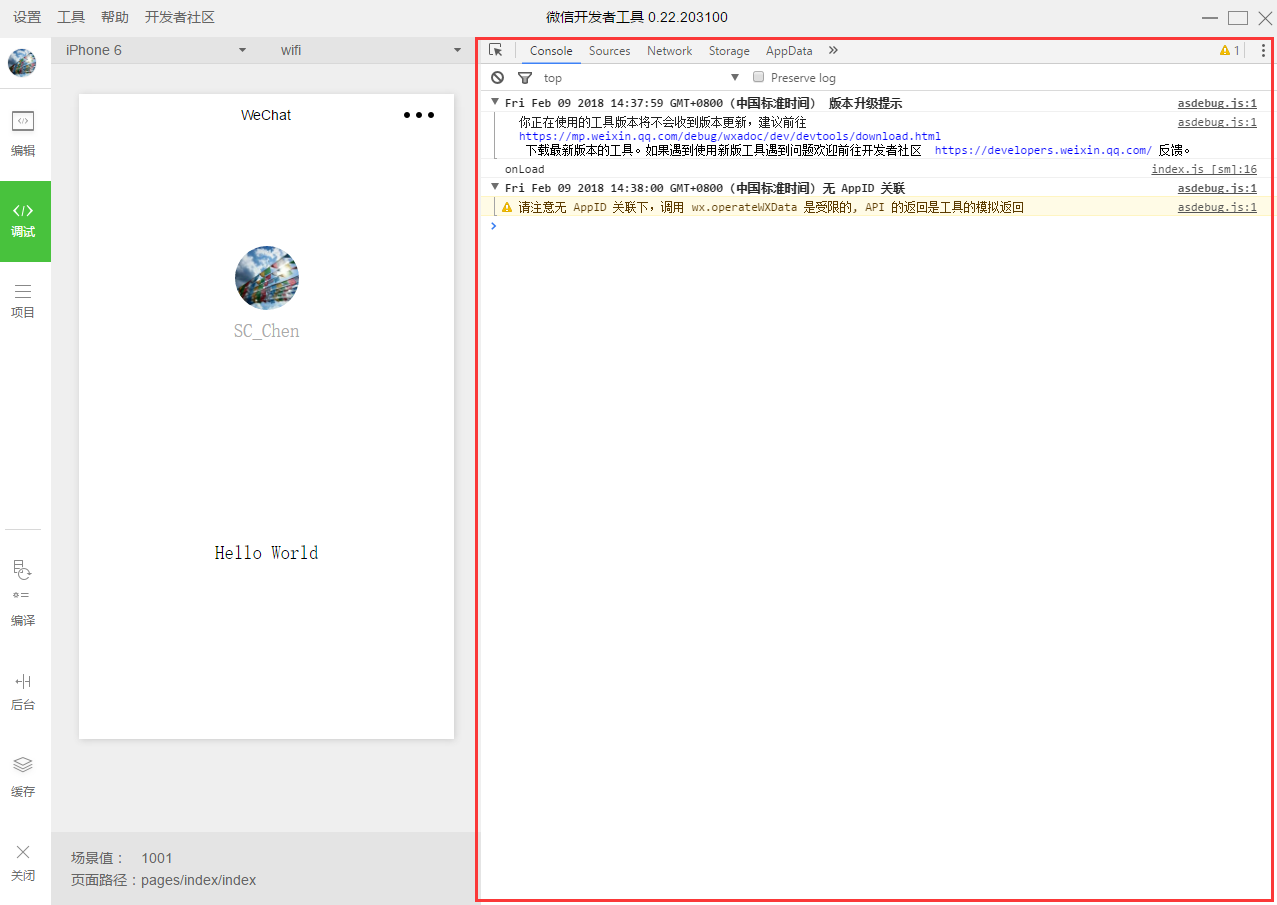The height and width of the screenshot is (905, 1277).
Task: Toggle the console filter funnel icon
Action: [x=524, y=77]
